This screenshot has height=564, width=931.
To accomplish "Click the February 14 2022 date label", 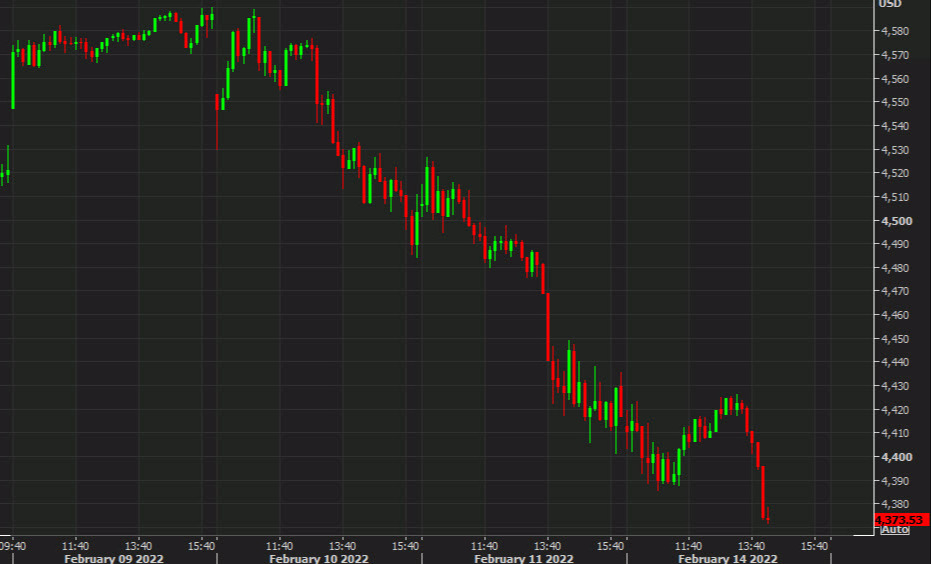I will [728, 559].
